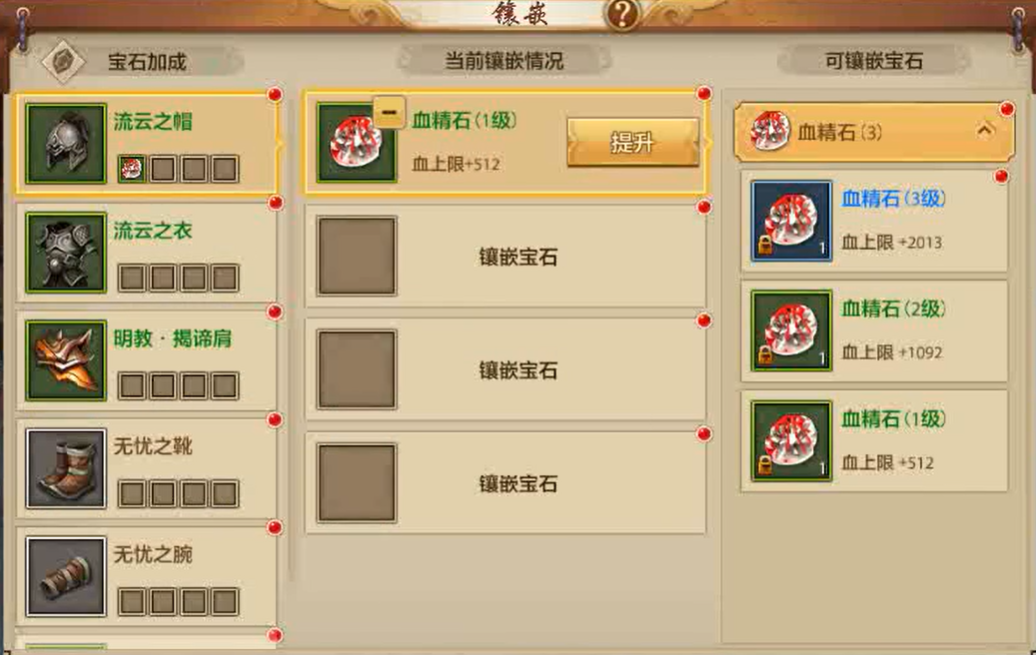Select the 无忧之靴 boots icon
The width and height of the screenshot is (1036, 655).
click(x=65, y=468)
